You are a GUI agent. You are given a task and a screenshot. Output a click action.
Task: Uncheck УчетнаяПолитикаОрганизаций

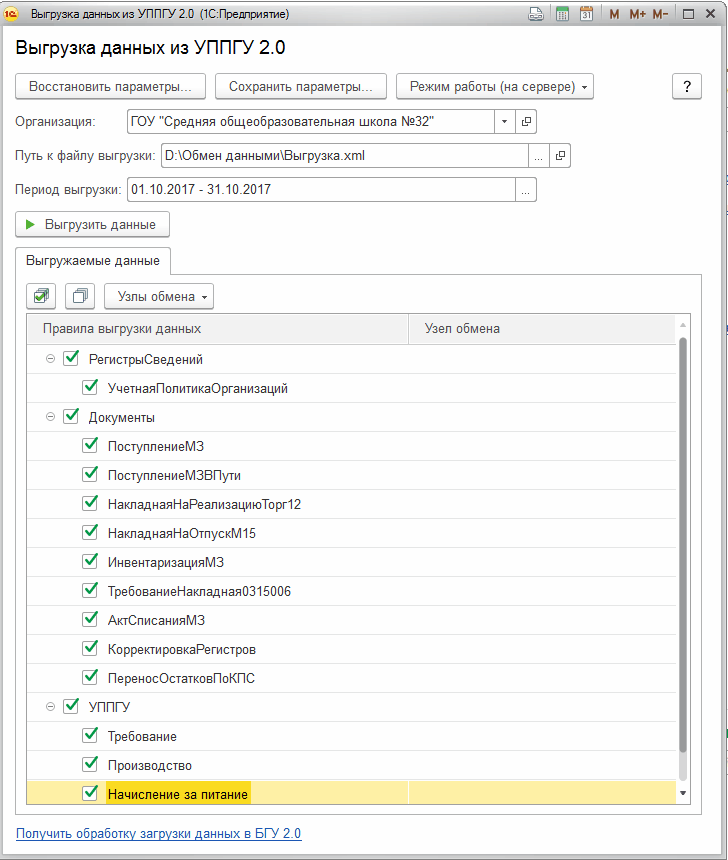click(90, 388)
